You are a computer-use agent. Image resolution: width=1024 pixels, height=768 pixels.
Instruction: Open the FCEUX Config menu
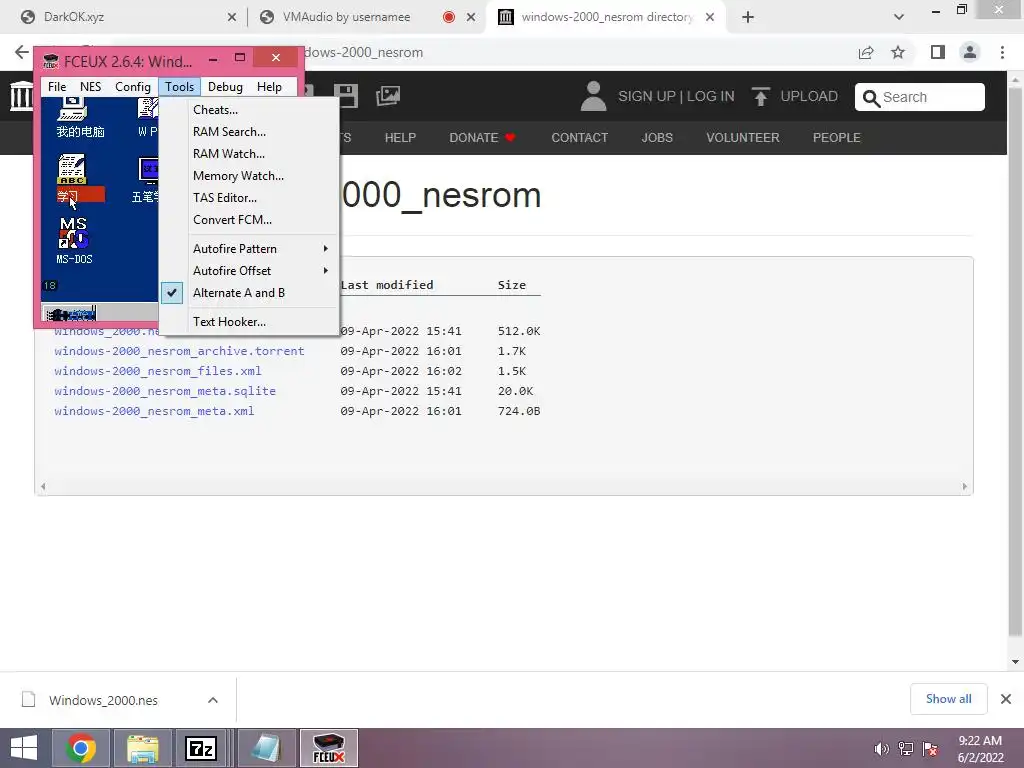click(133, 87)
